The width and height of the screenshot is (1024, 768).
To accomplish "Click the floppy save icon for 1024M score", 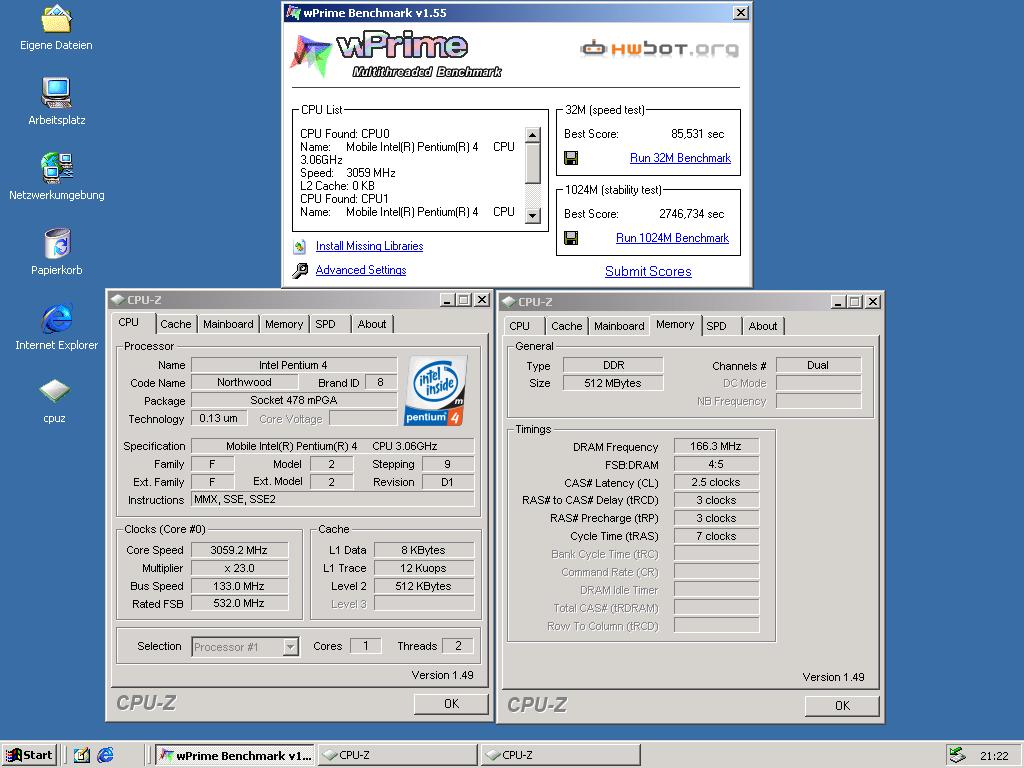I will 571,238.
